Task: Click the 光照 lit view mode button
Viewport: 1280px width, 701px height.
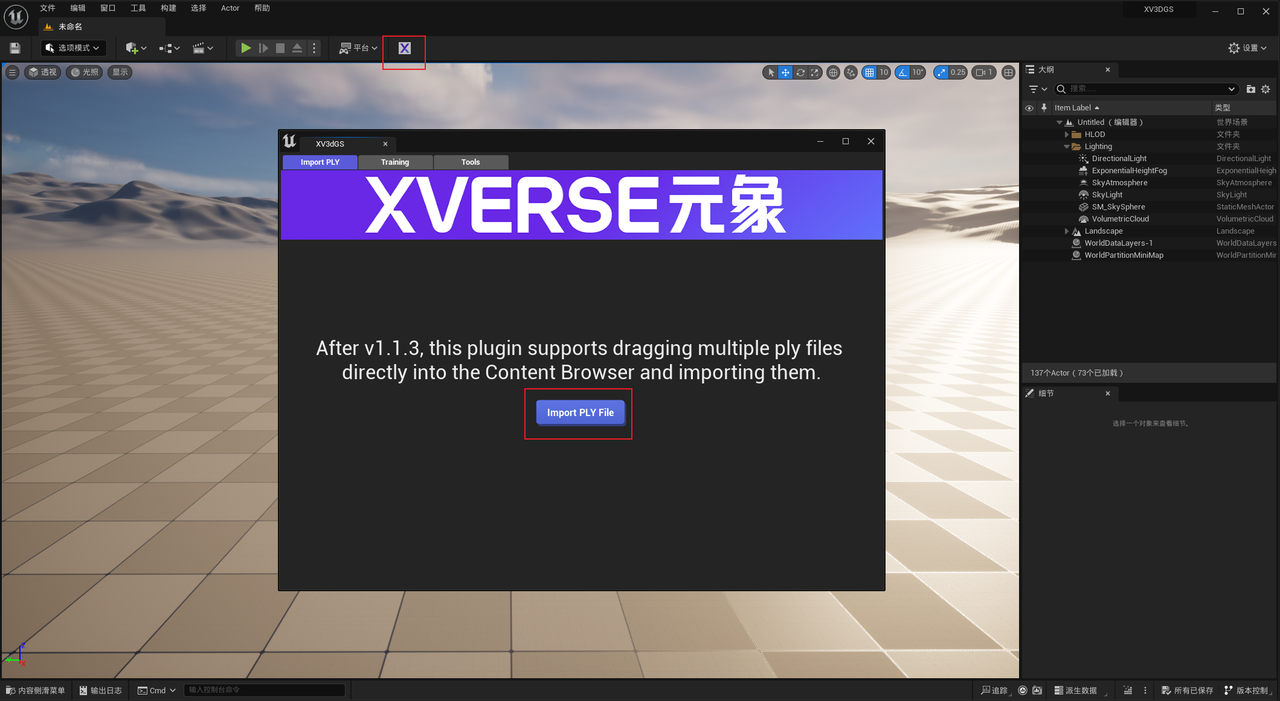Action: click(x=85, y=72)
